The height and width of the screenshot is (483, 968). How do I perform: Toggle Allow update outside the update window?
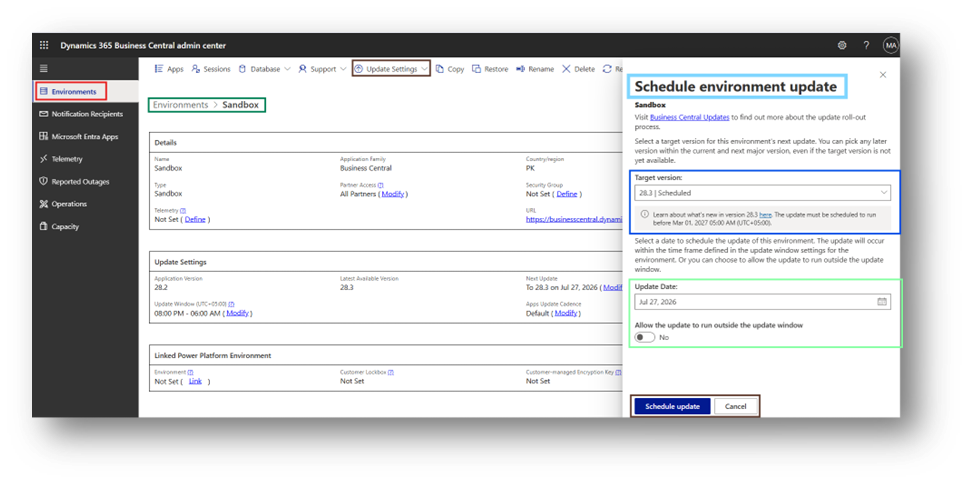[x=645, y=337]
